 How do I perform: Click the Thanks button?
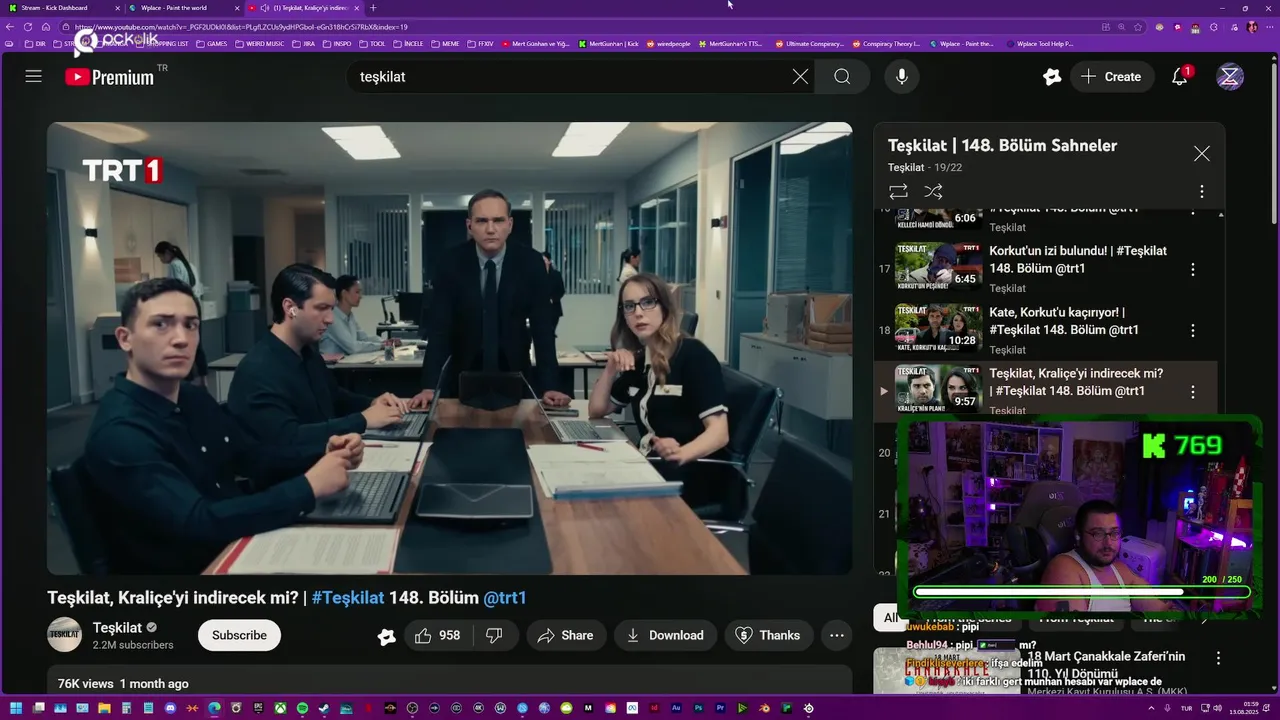click(768, 635)
